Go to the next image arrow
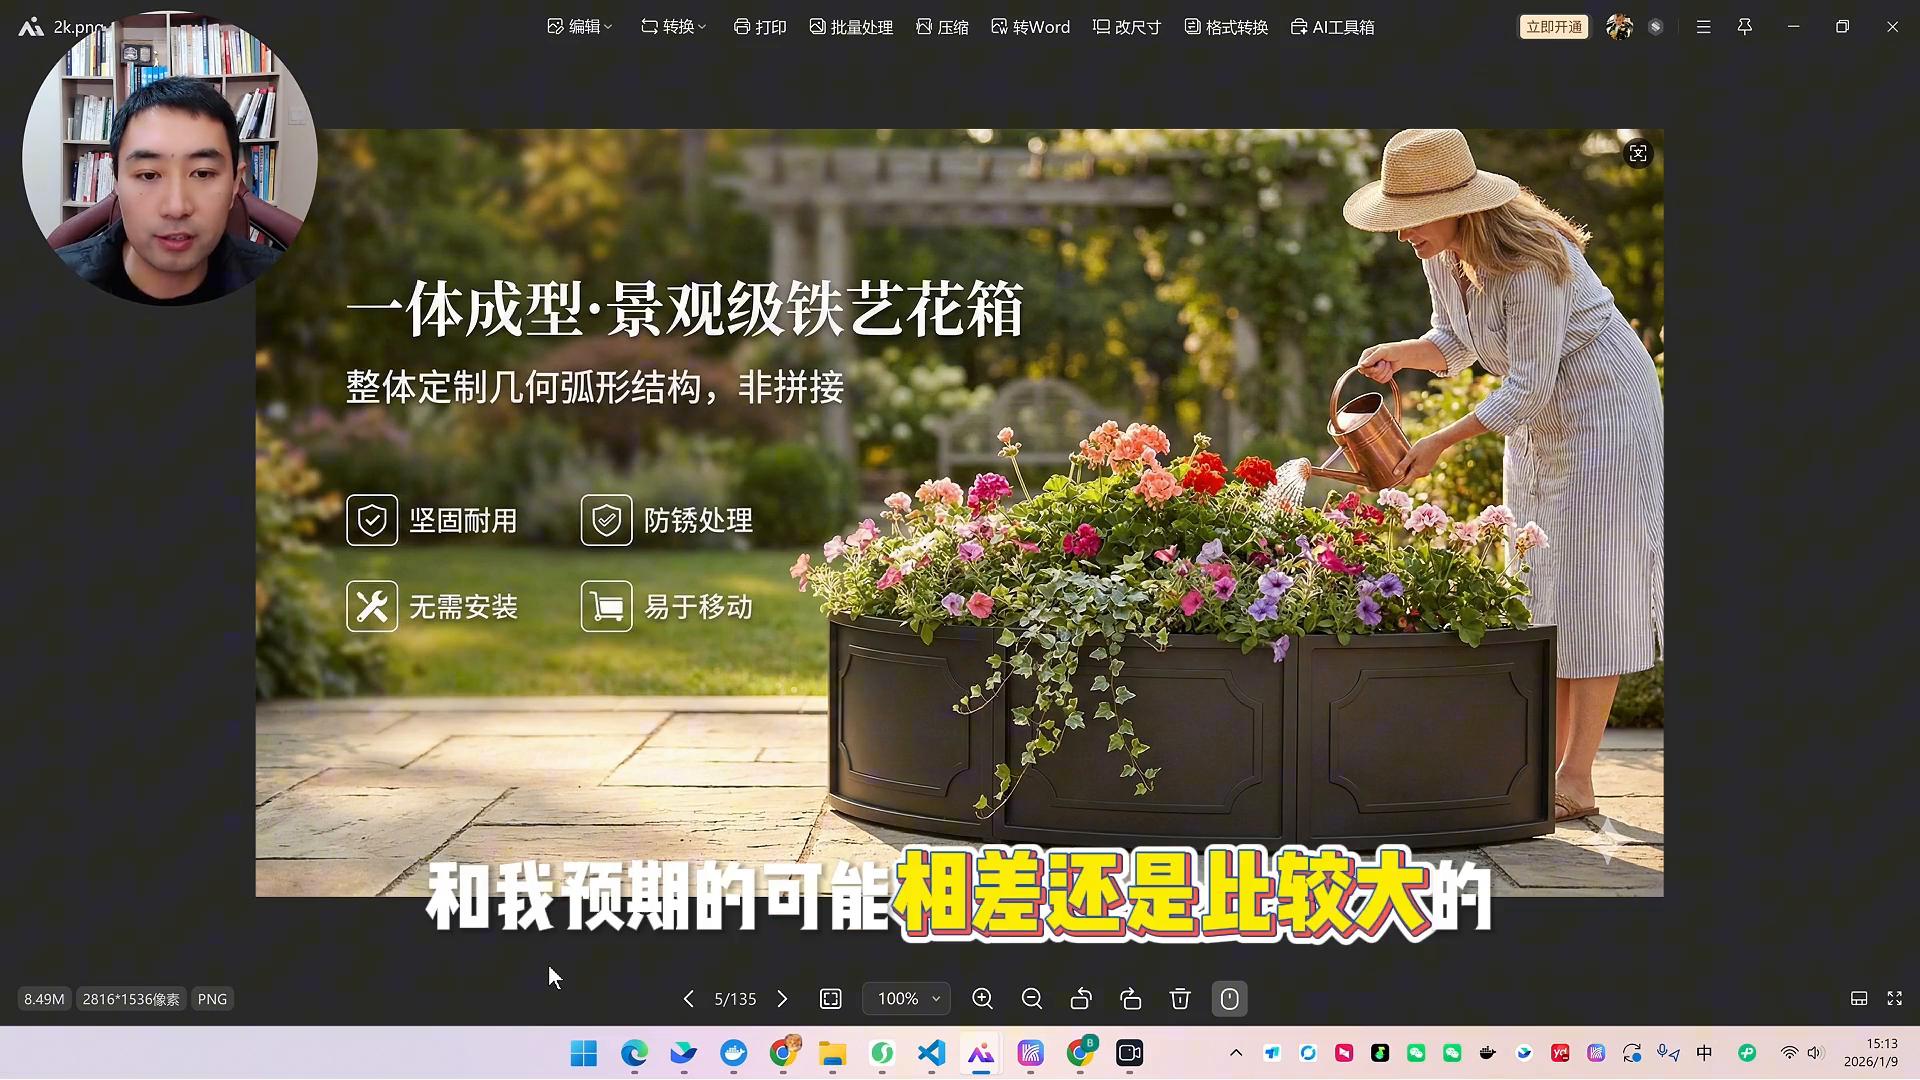1920x1080 pixels. point(782,999)
